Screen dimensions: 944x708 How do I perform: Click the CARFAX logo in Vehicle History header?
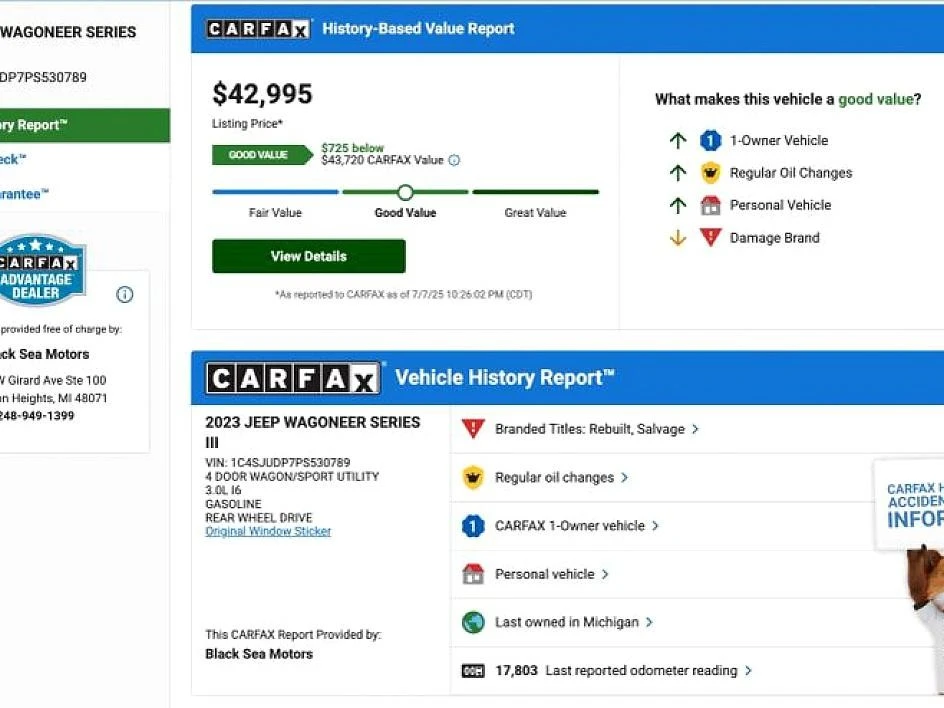pyautogui.click(x=294, y=378)
